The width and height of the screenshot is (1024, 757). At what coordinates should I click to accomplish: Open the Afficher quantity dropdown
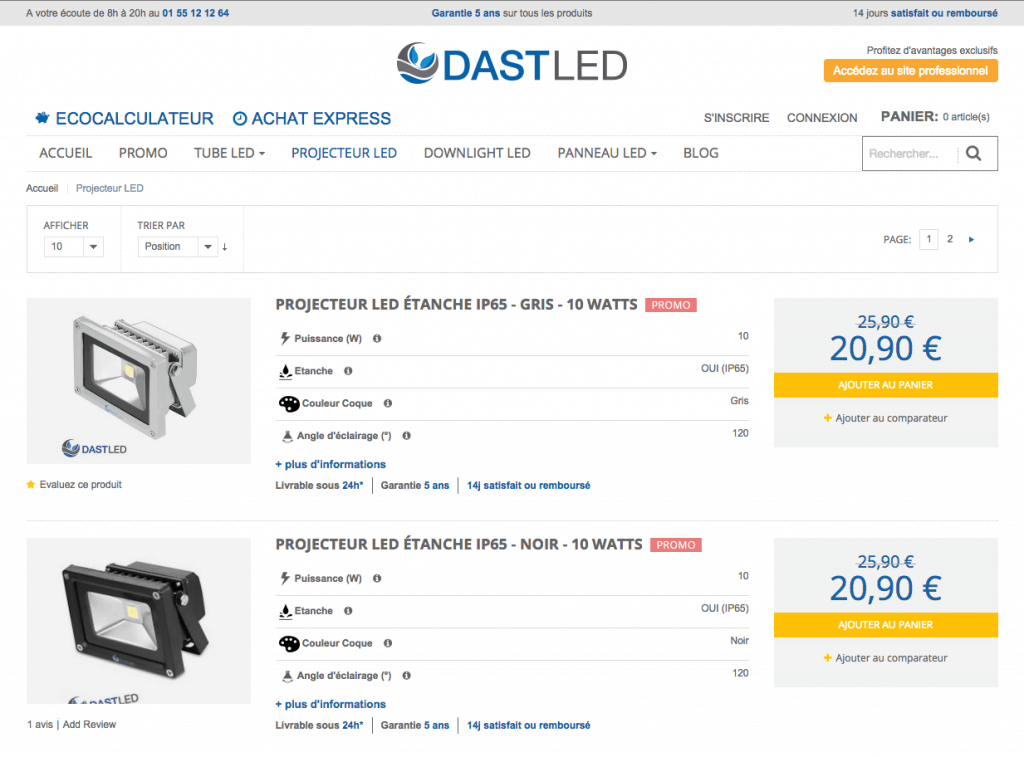pyautogui.click(x=73, y=247)
